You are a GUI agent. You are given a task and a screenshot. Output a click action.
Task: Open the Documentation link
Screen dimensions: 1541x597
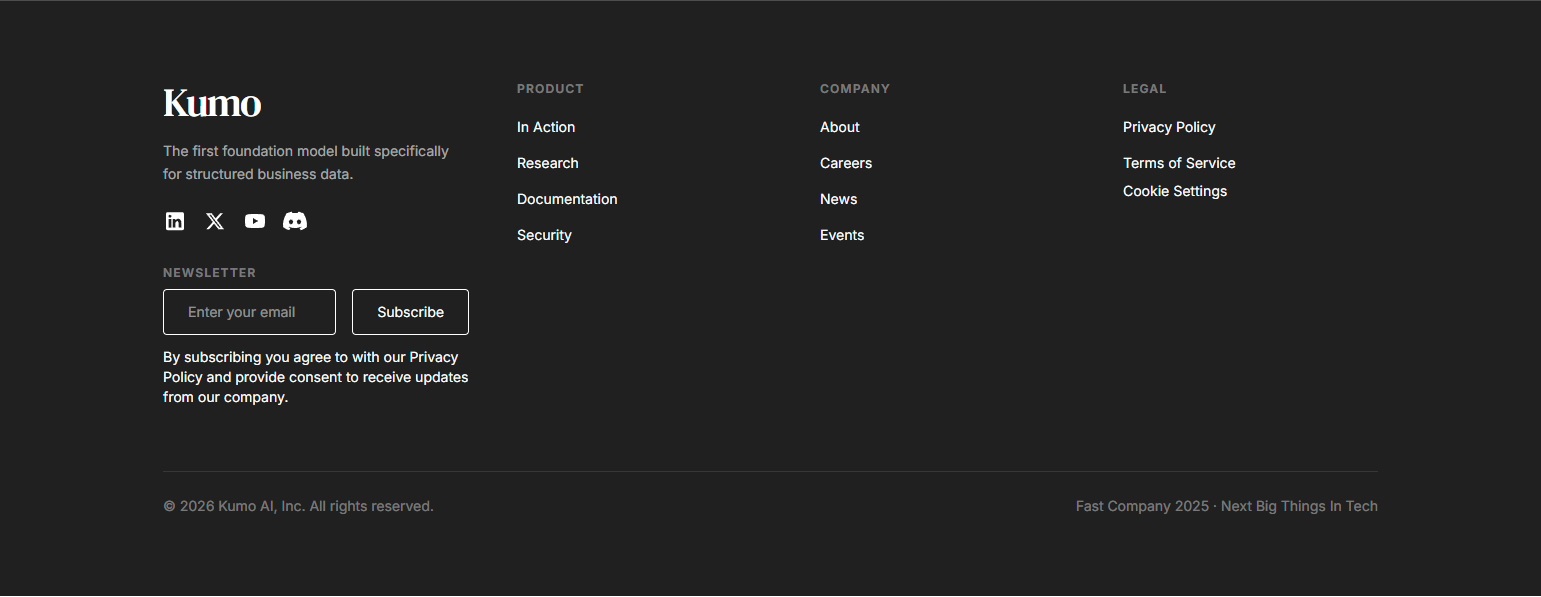pyautogui.click(x=567, y=199)
